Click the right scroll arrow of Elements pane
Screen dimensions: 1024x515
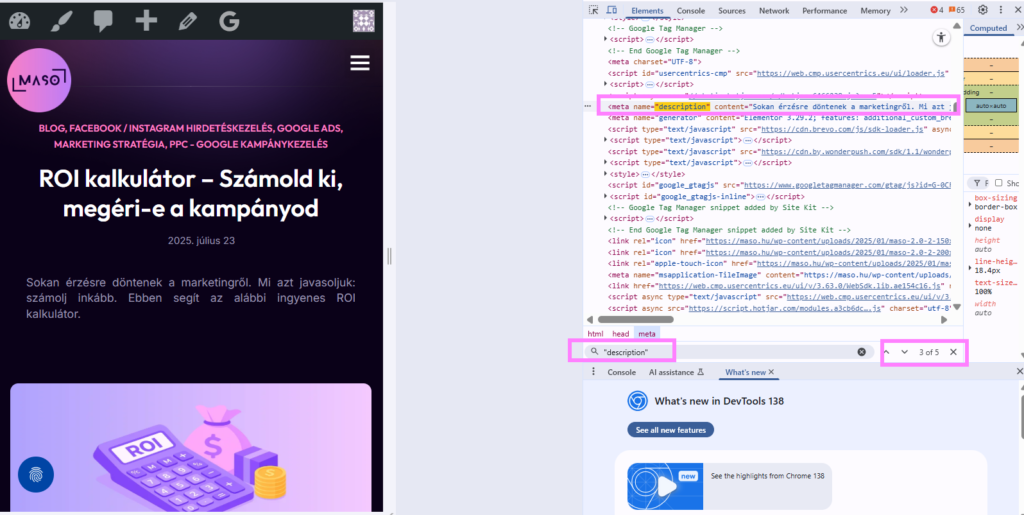tap(944, 320)
